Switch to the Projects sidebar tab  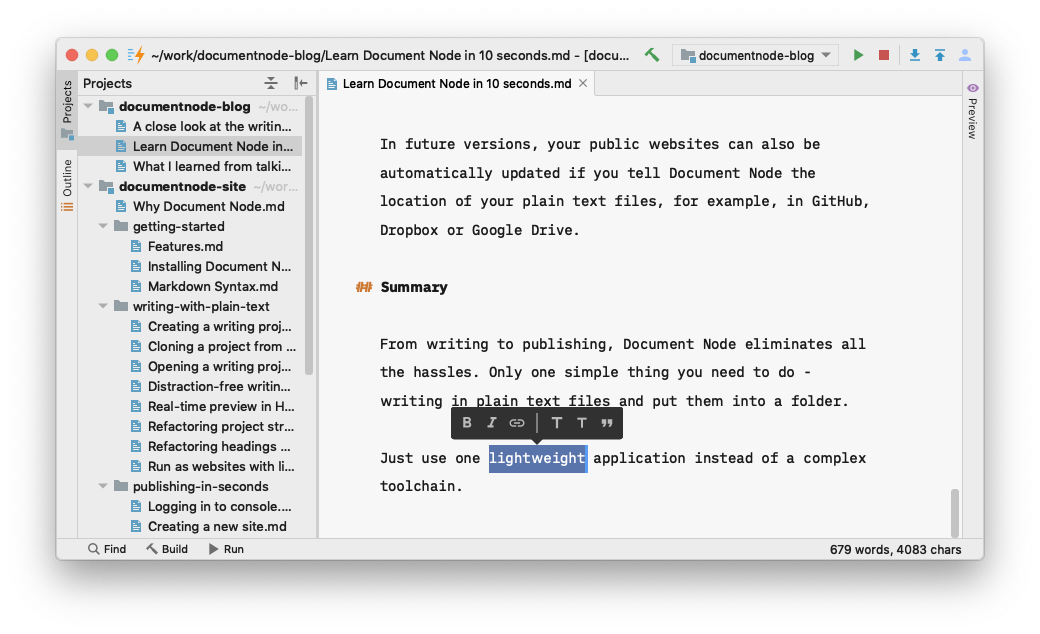pyautogui.click(x=67, y=109)
